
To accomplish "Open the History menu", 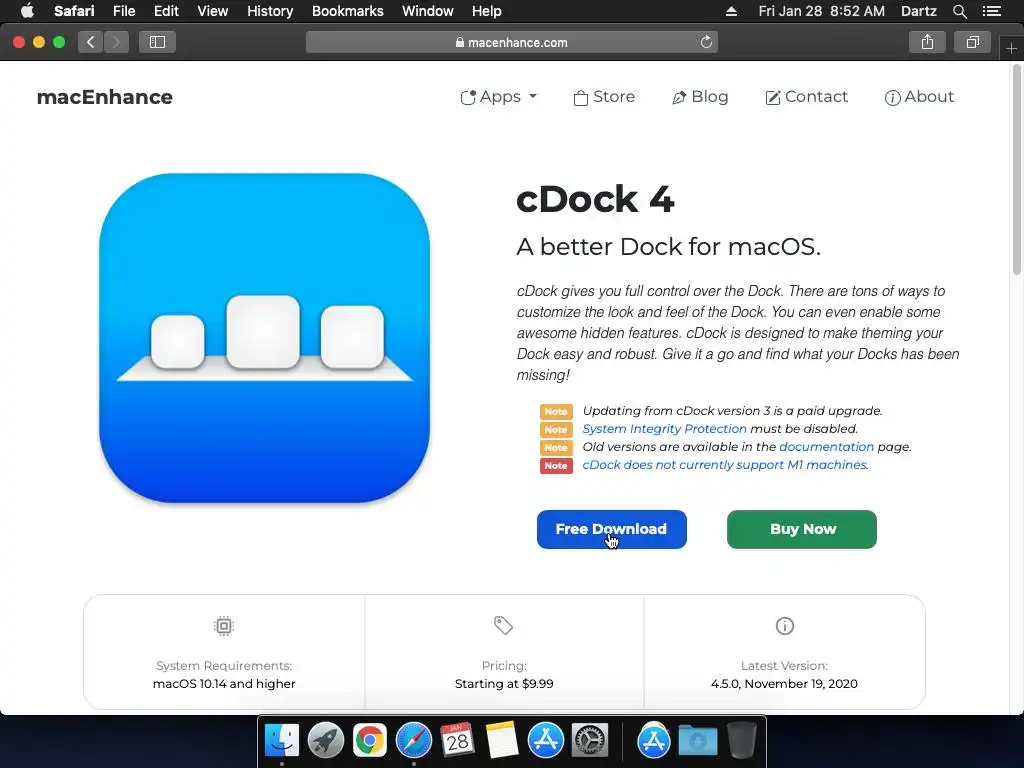I will 270,11.
